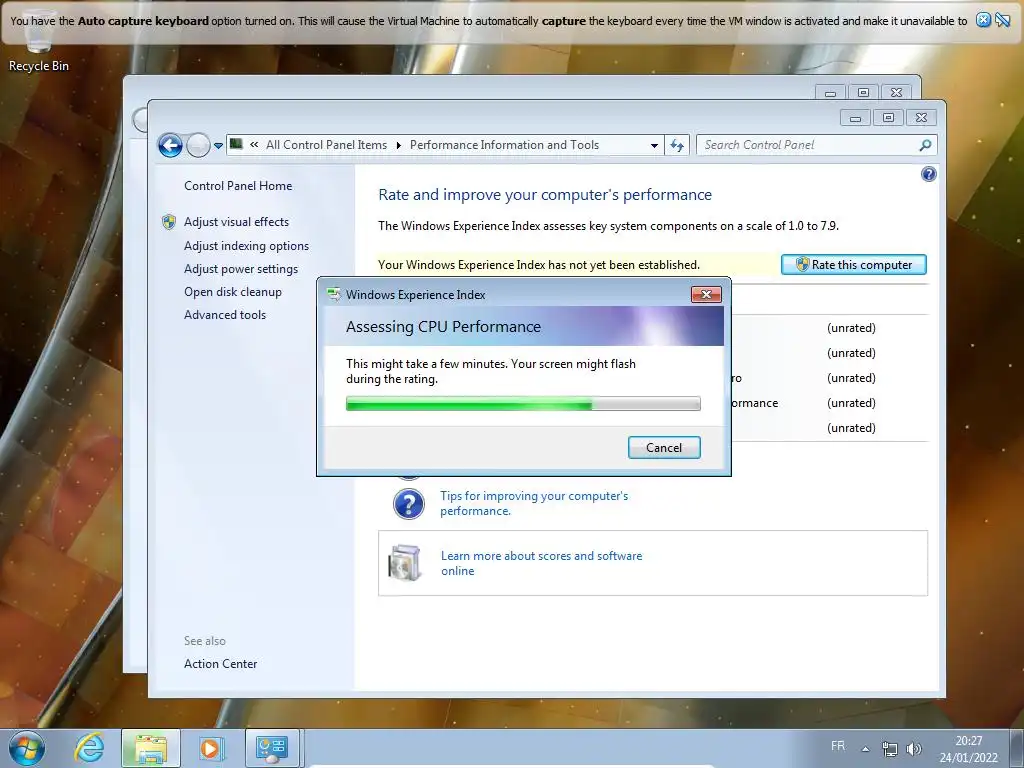Select All Control Panel Items breadcrumb
1024x768 pixels.
click(x=326, y=145)
